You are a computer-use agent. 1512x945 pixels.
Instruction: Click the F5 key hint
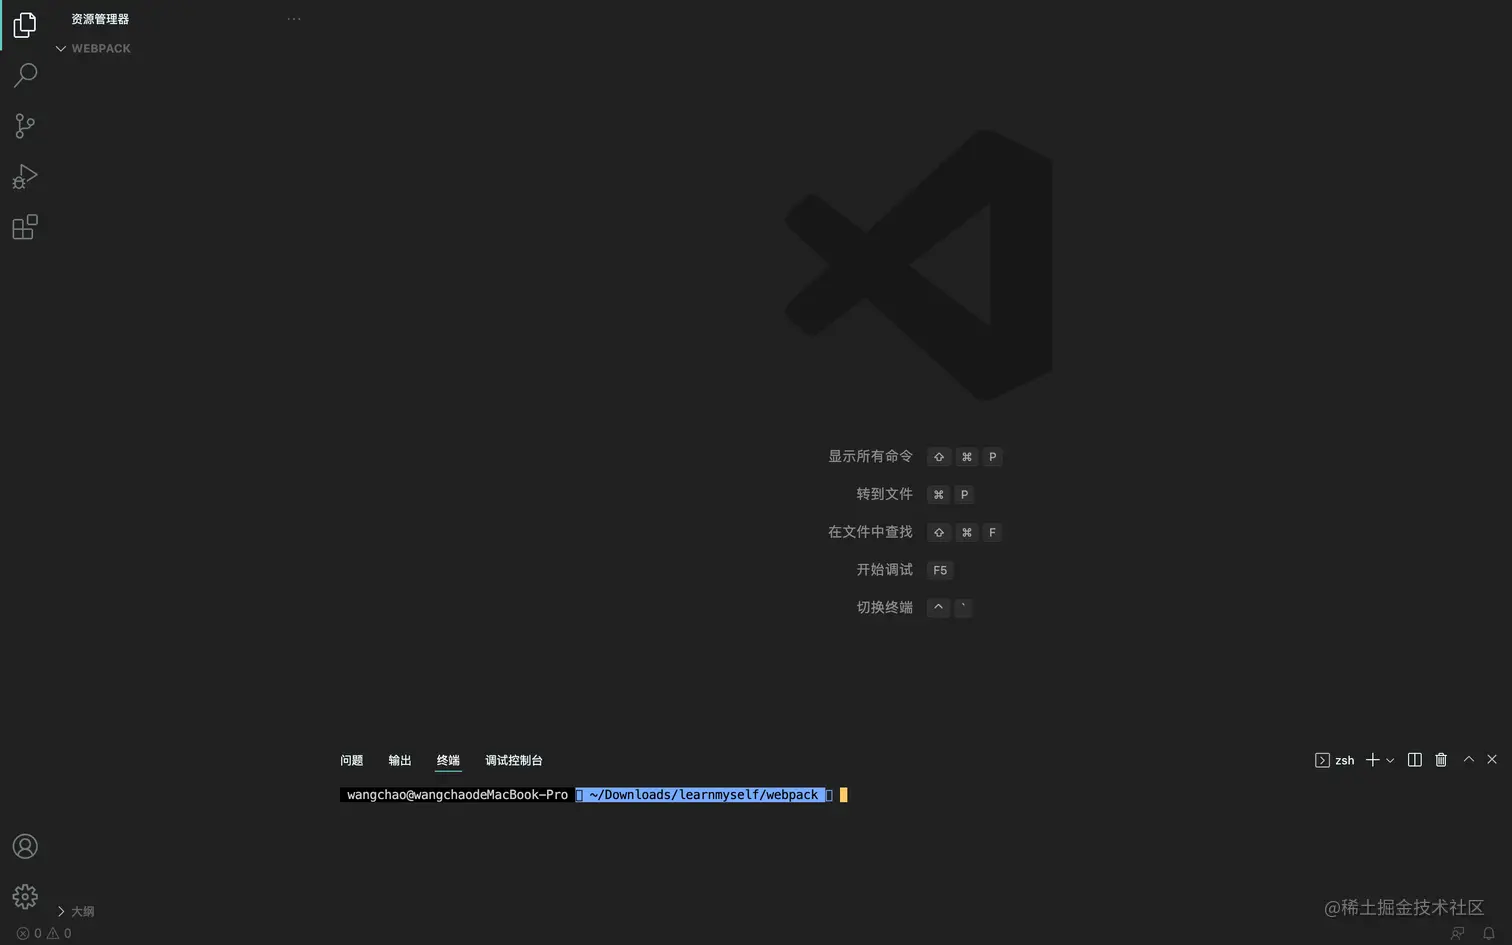click(x=940, y=570)
